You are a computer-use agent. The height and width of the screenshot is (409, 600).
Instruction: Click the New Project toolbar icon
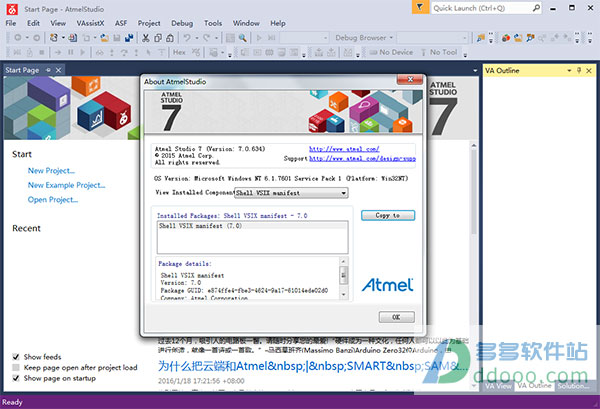coord(54,37)
